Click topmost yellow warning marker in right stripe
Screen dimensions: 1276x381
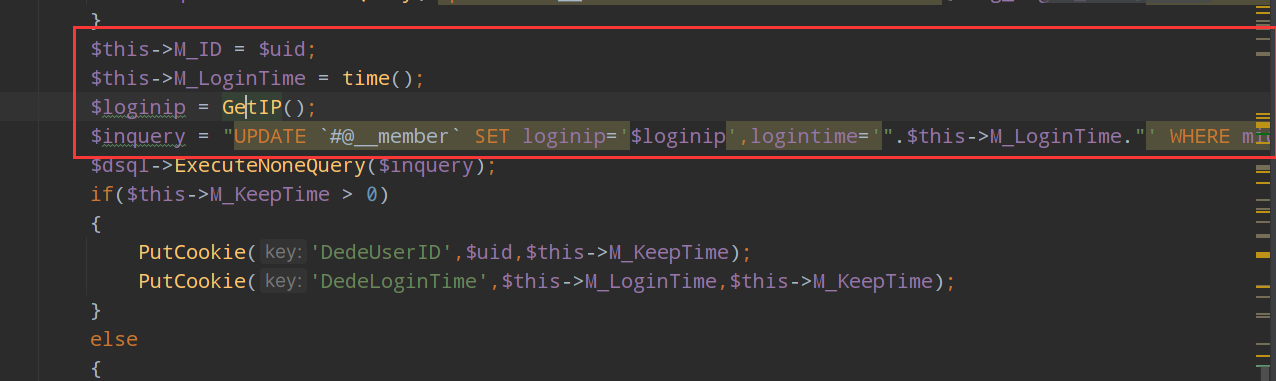coord(1263,6)
